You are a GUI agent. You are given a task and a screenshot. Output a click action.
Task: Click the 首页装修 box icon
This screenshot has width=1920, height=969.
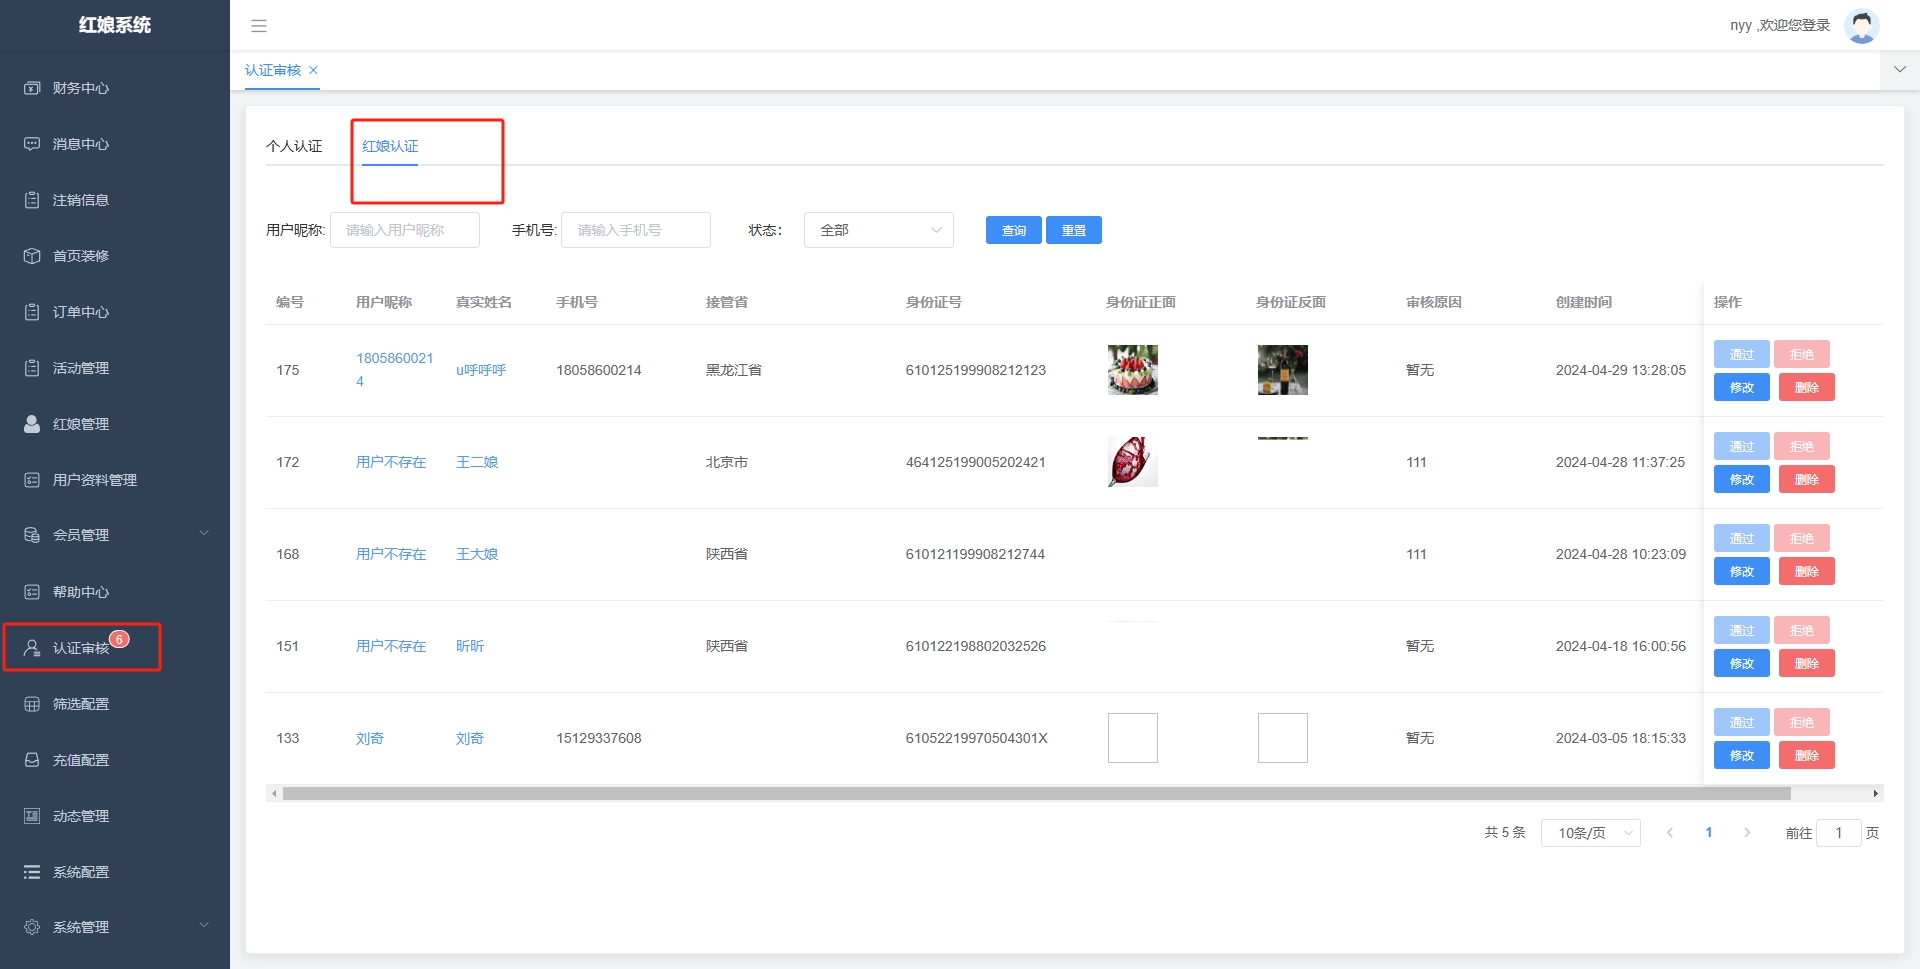click(32, 256)
